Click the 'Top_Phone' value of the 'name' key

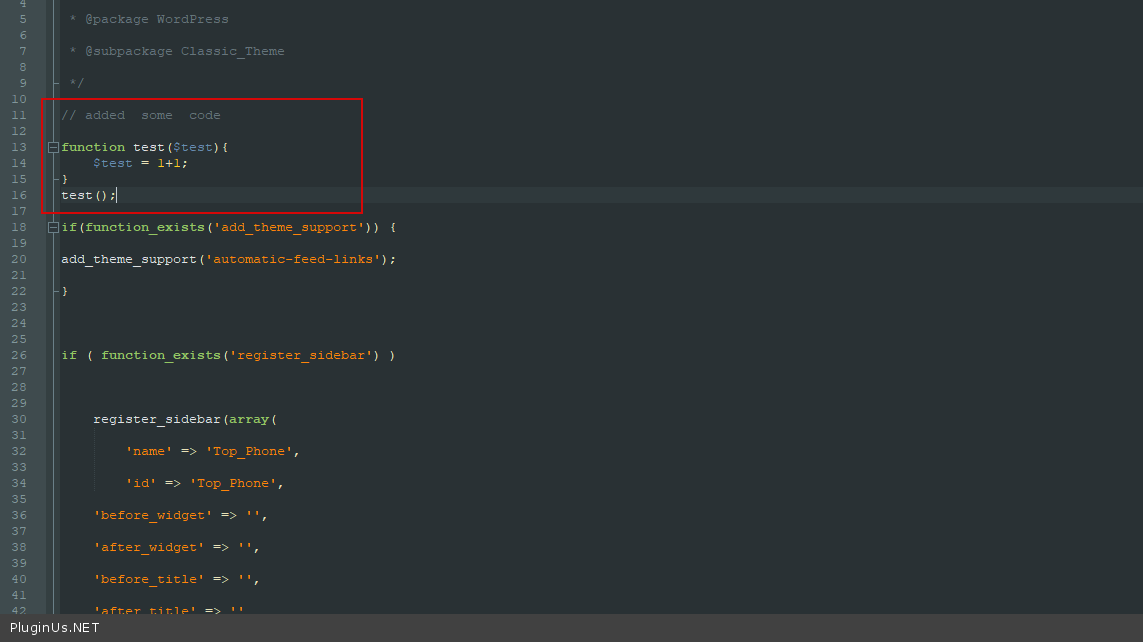click(249, 451)
